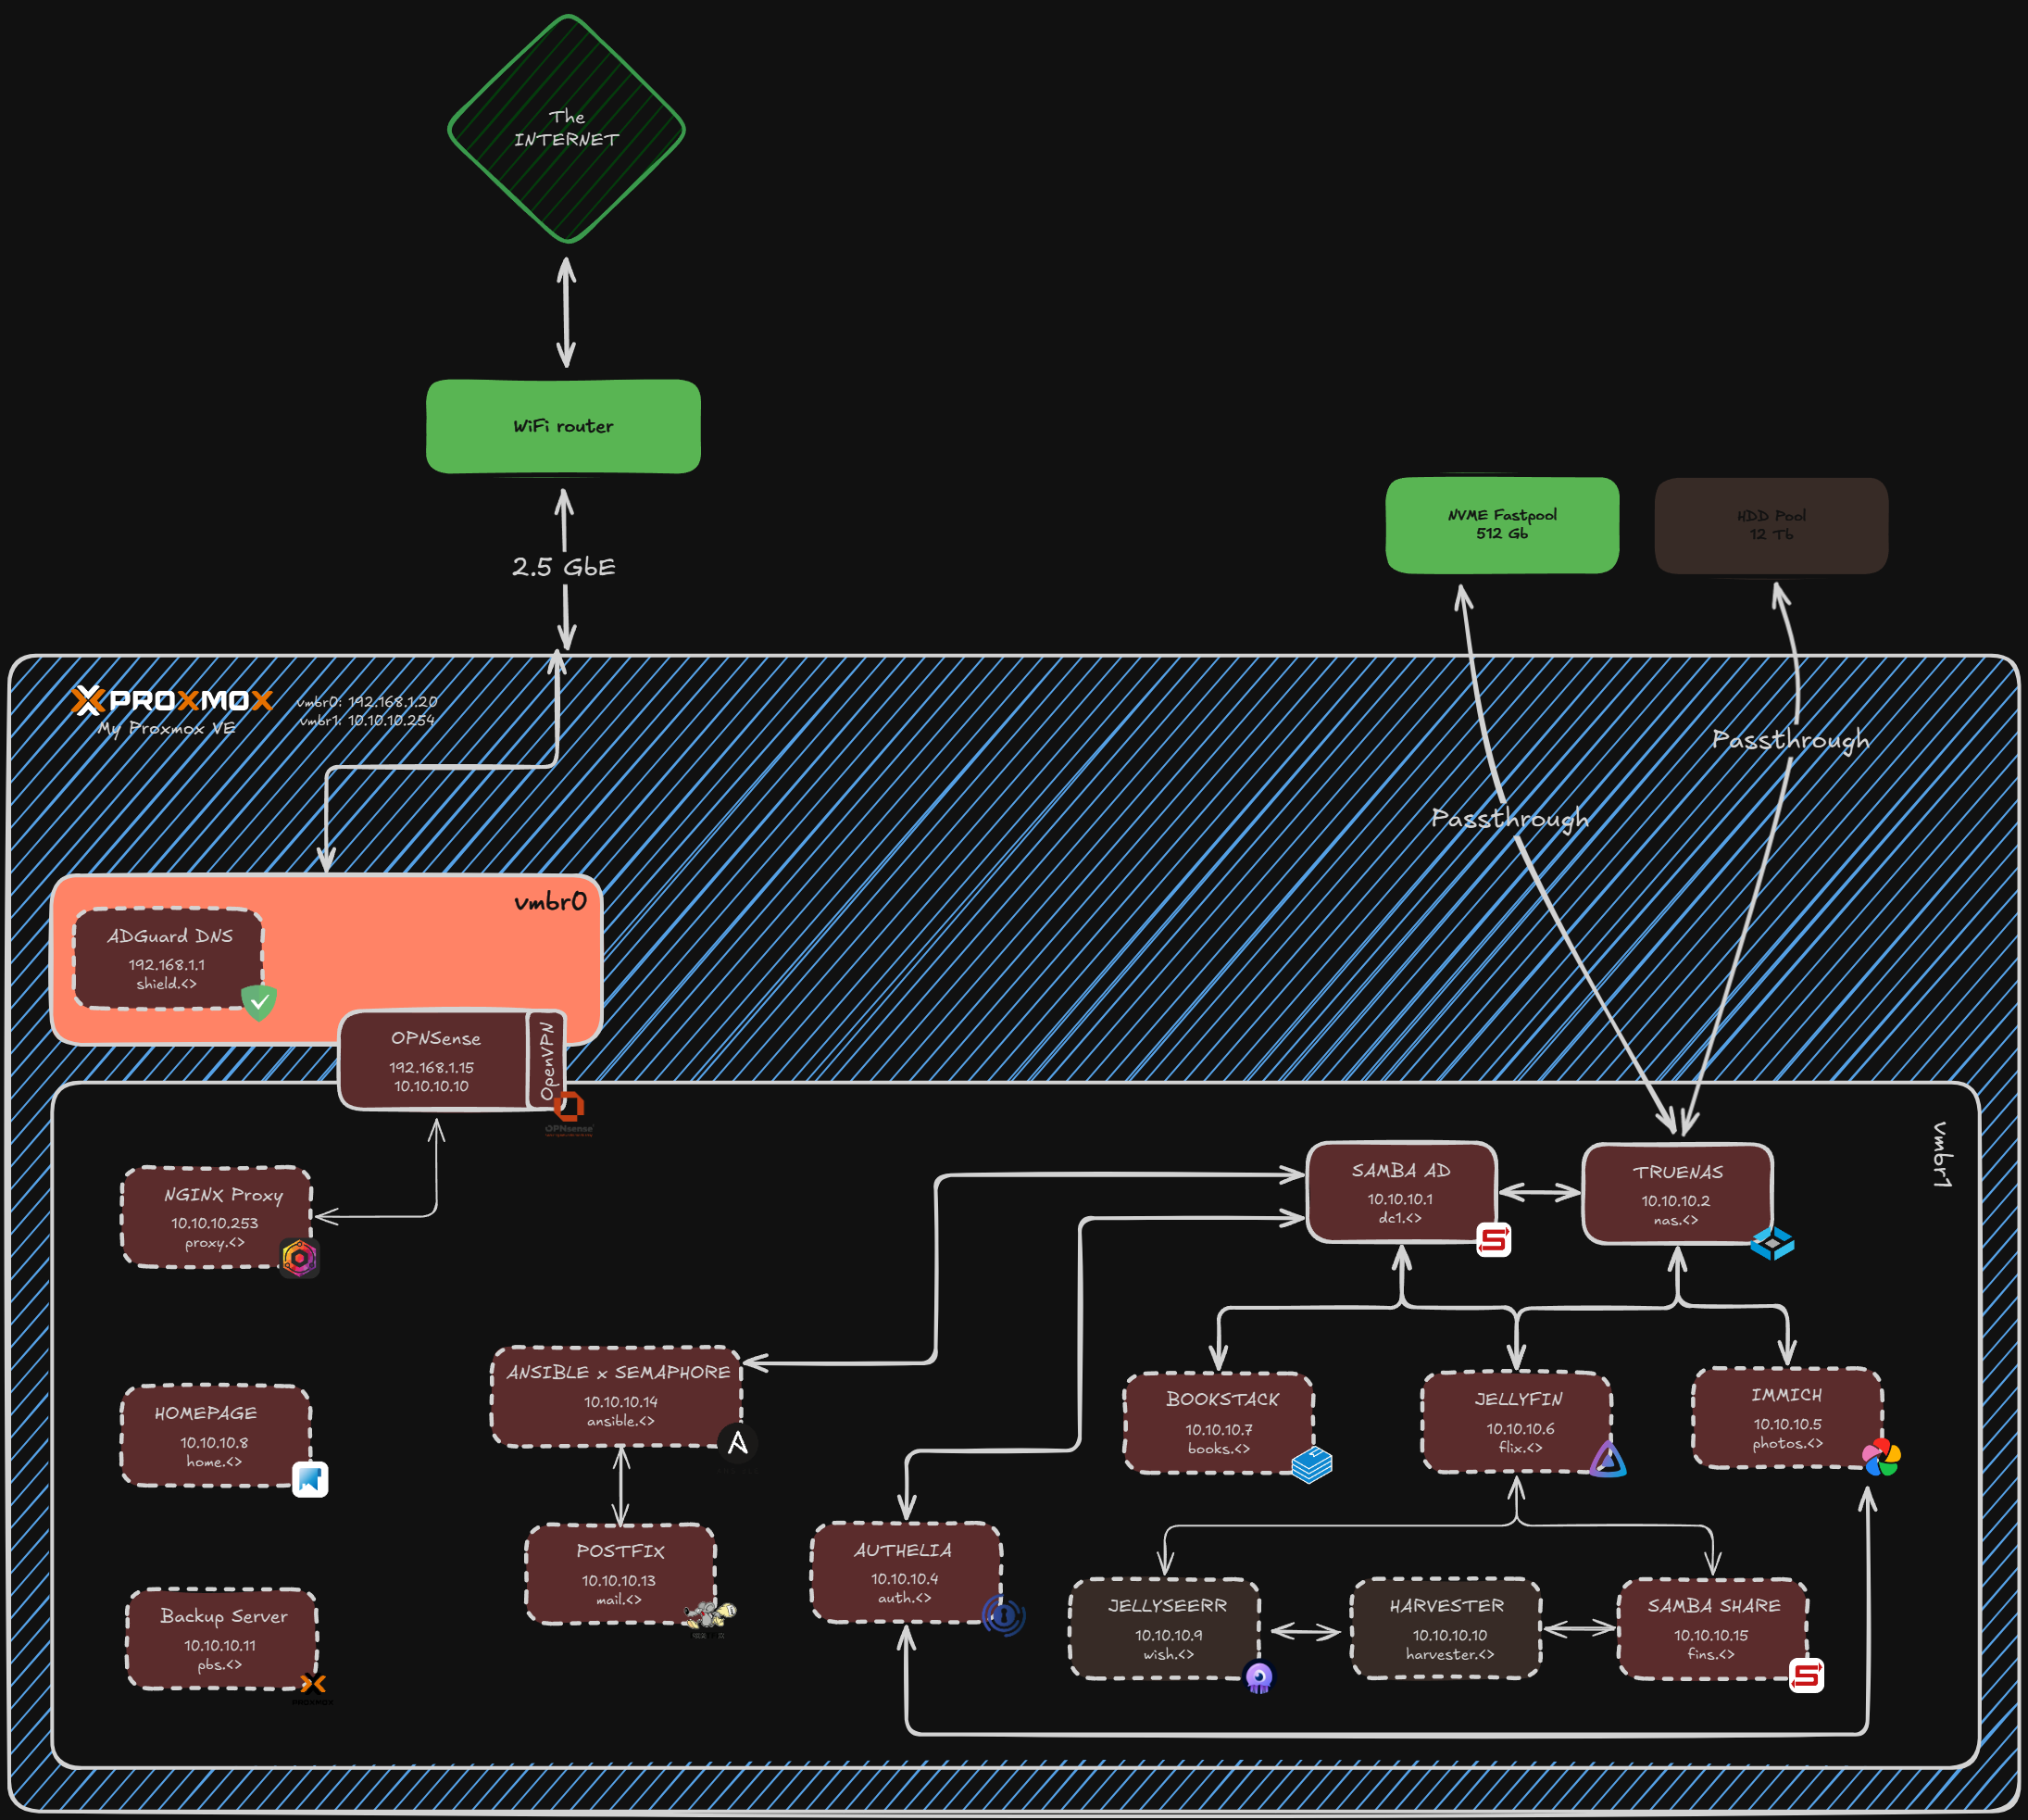Click the AdGuard green shield icon

[259, 1001]
